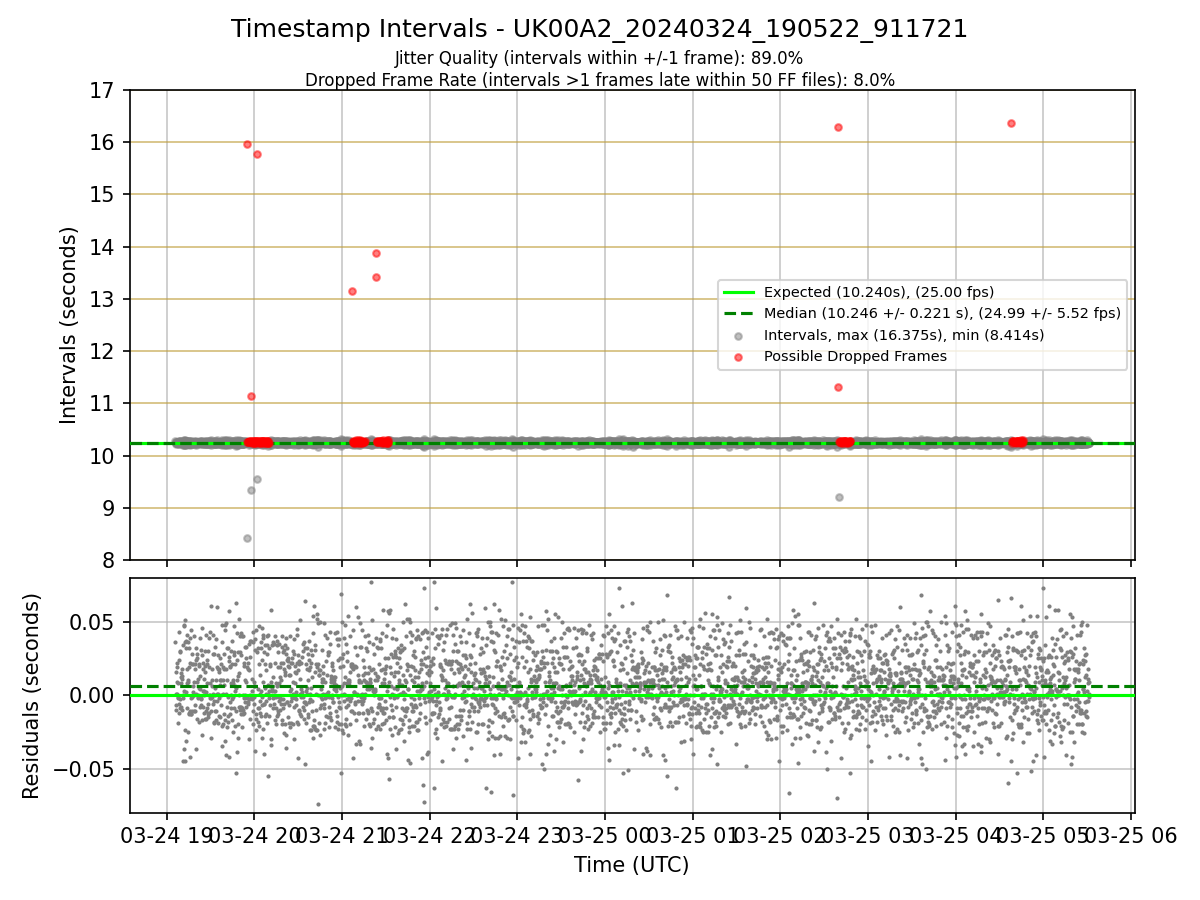Click the red dropped-frame point near 16.3s after 03-25 02
Viewport: 1200px width, 900px height.
pos(838,127)
